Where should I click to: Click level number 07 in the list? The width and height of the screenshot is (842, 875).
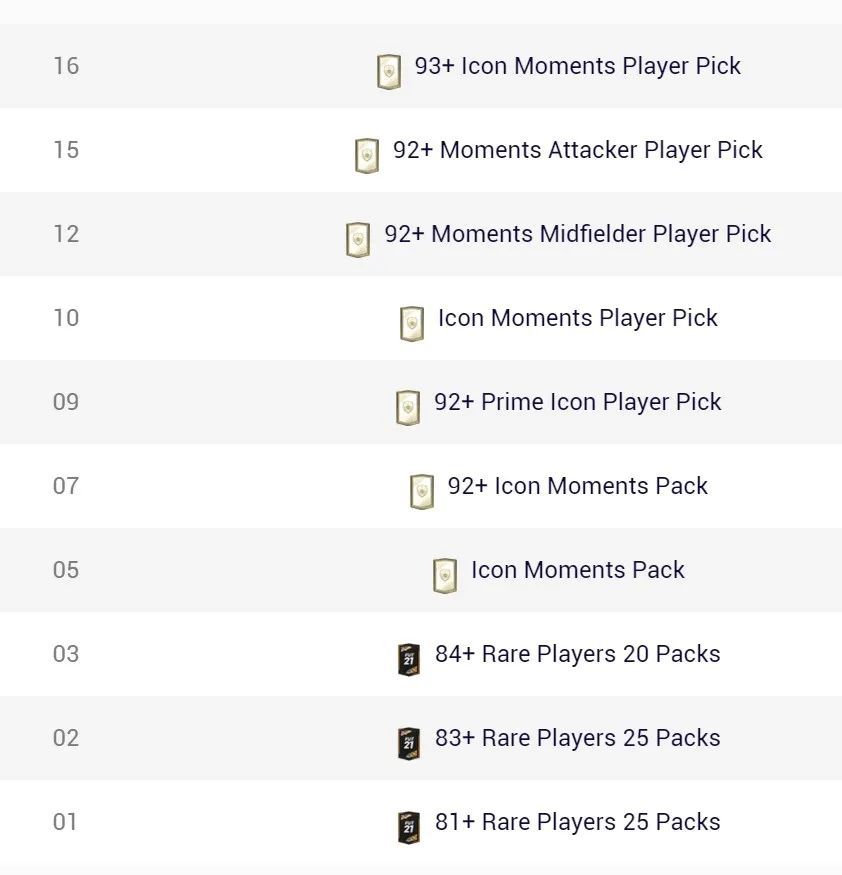66,485
